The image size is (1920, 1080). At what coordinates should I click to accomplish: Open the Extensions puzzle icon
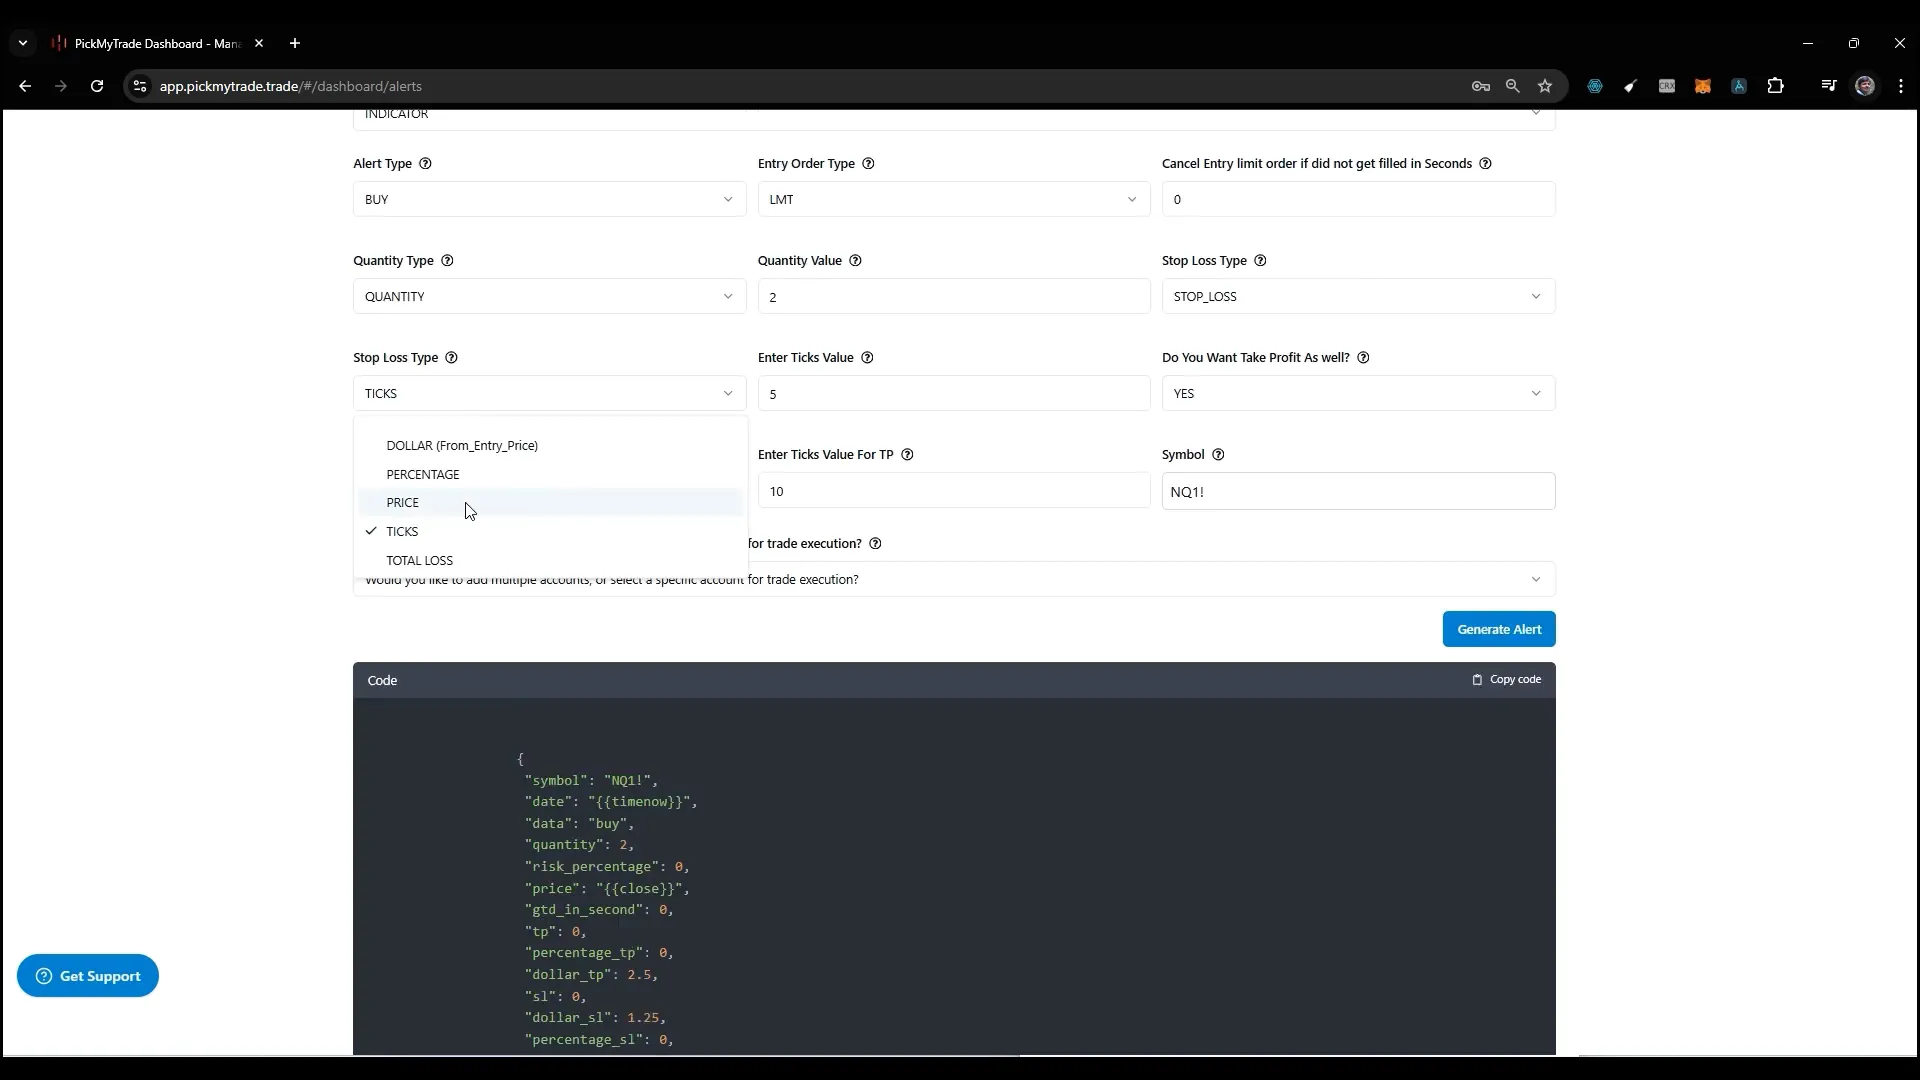(x=1776, y=86)
